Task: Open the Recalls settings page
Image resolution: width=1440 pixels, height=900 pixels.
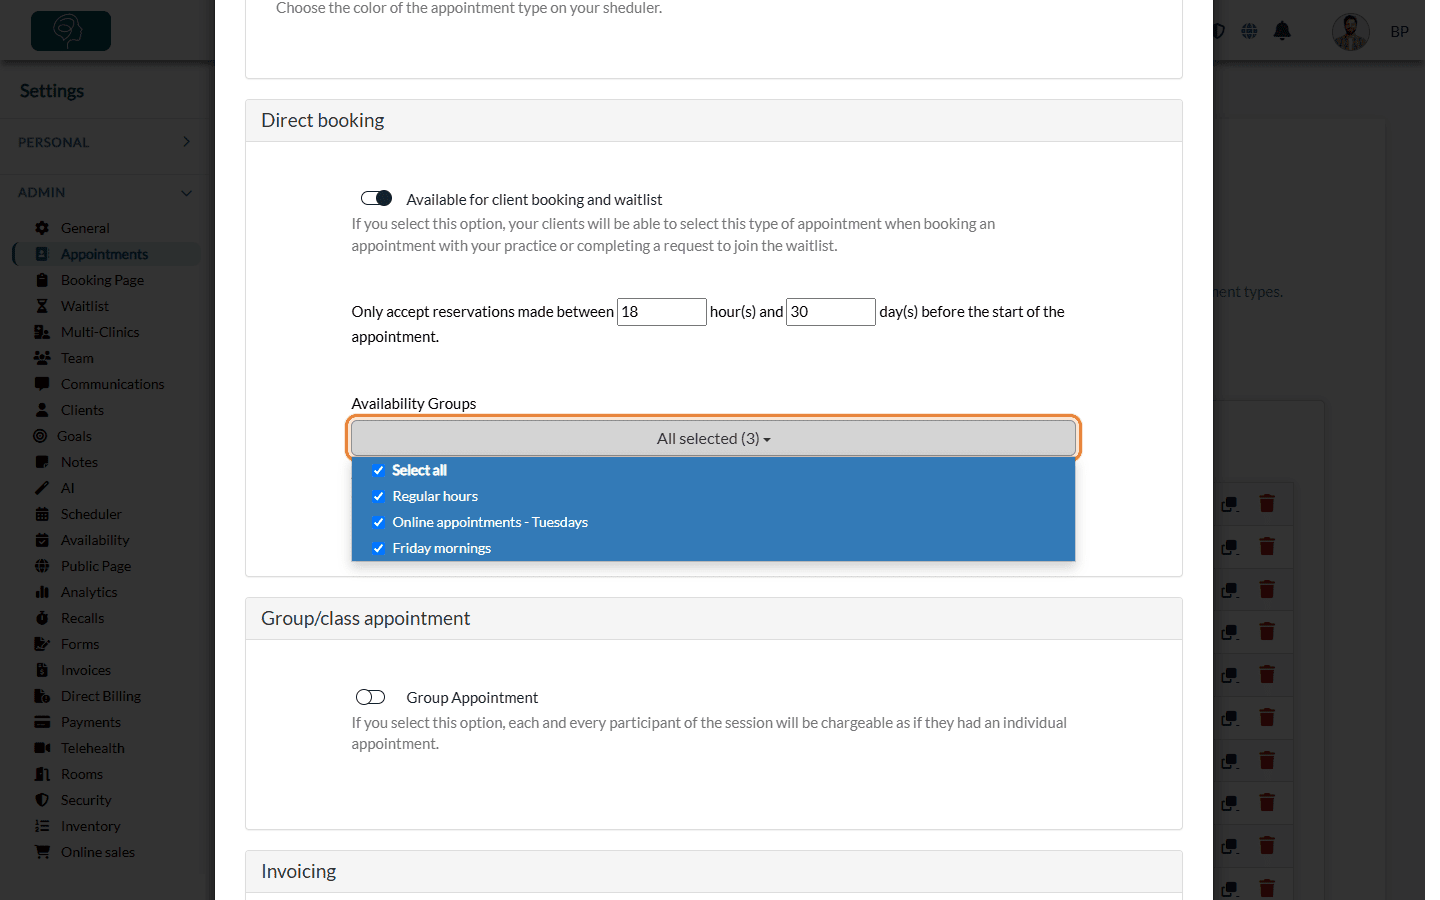Action: [x=82, y=618]
